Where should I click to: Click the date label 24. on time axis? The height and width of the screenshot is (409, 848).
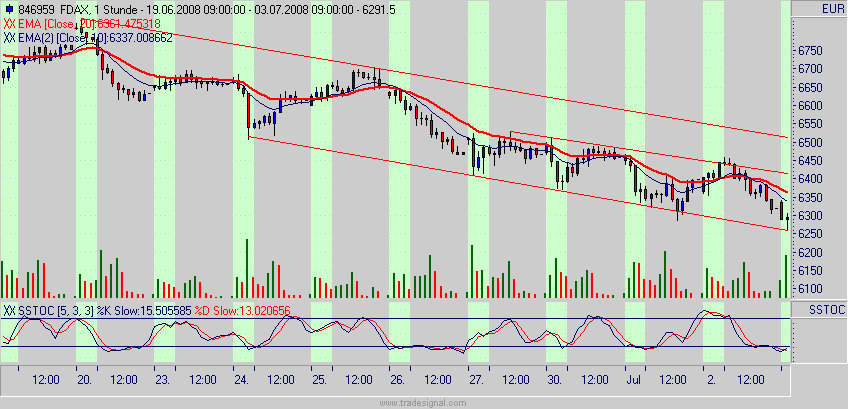point(243,380)
